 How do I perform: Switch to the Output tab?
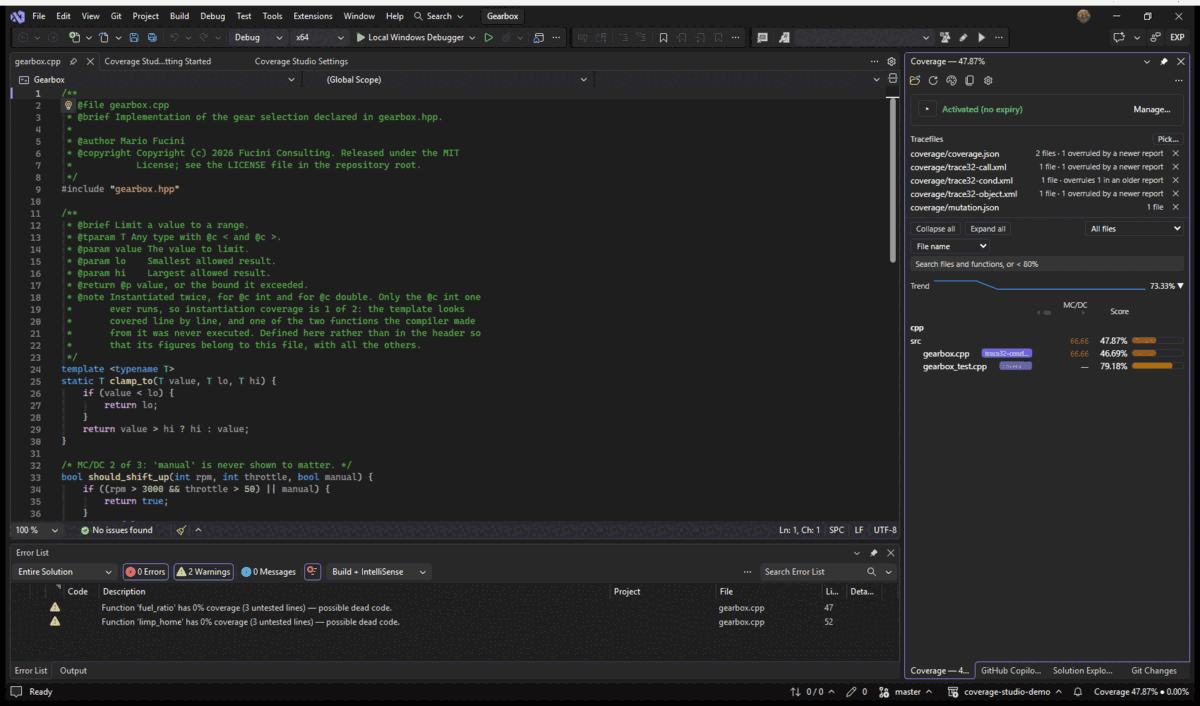point(73,671)
